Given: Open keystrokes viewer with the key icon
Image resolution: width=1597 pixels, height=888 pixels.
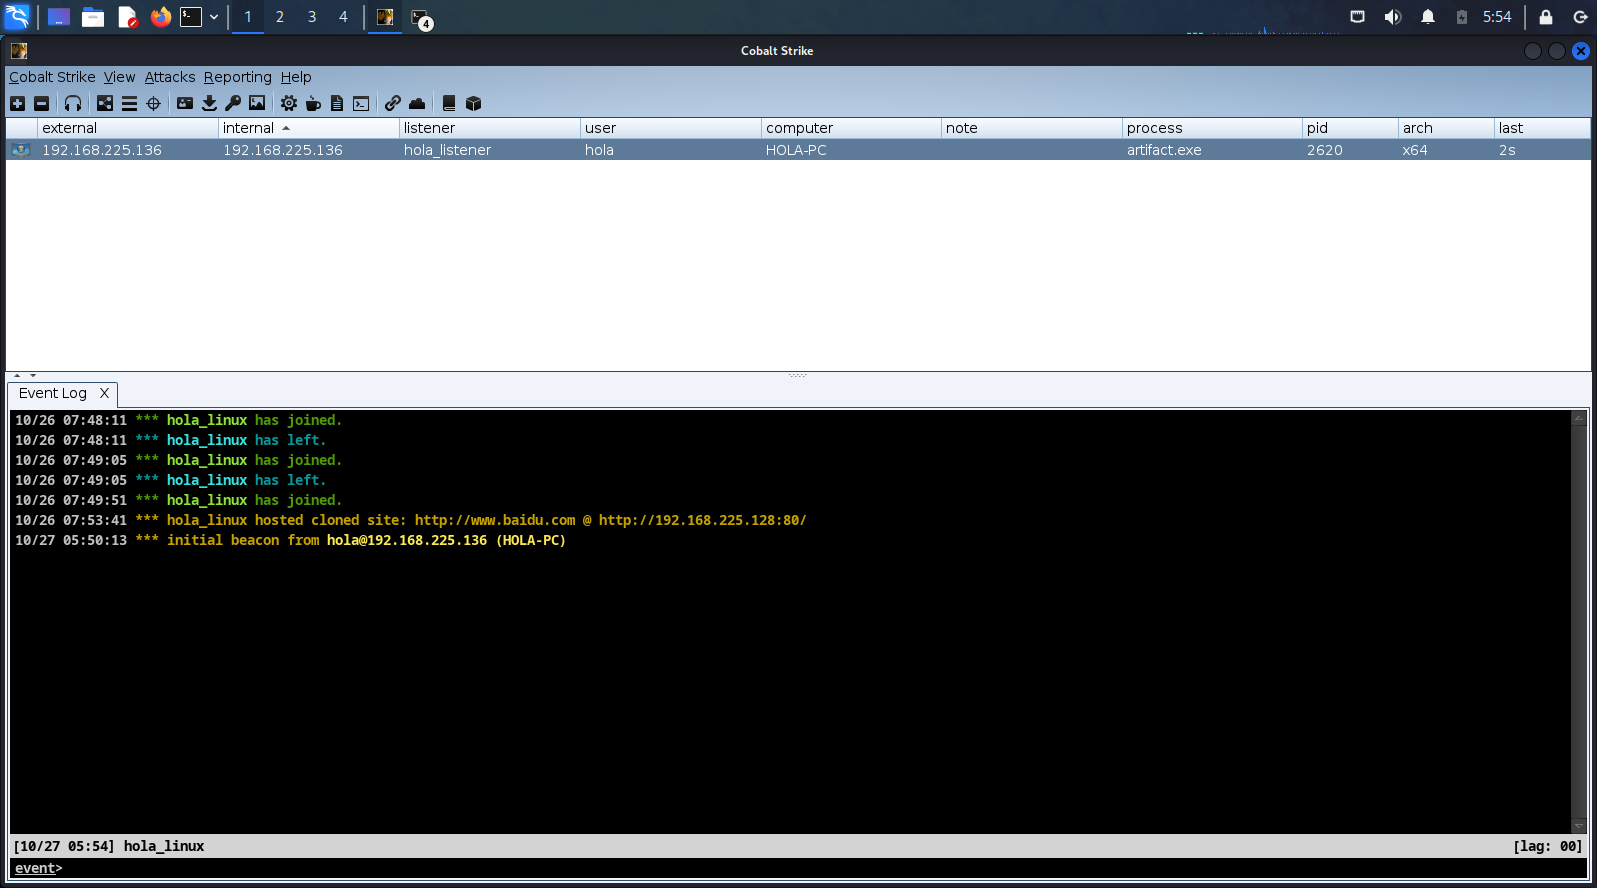Looking at the screenshot, I should (x=233, y=103).
